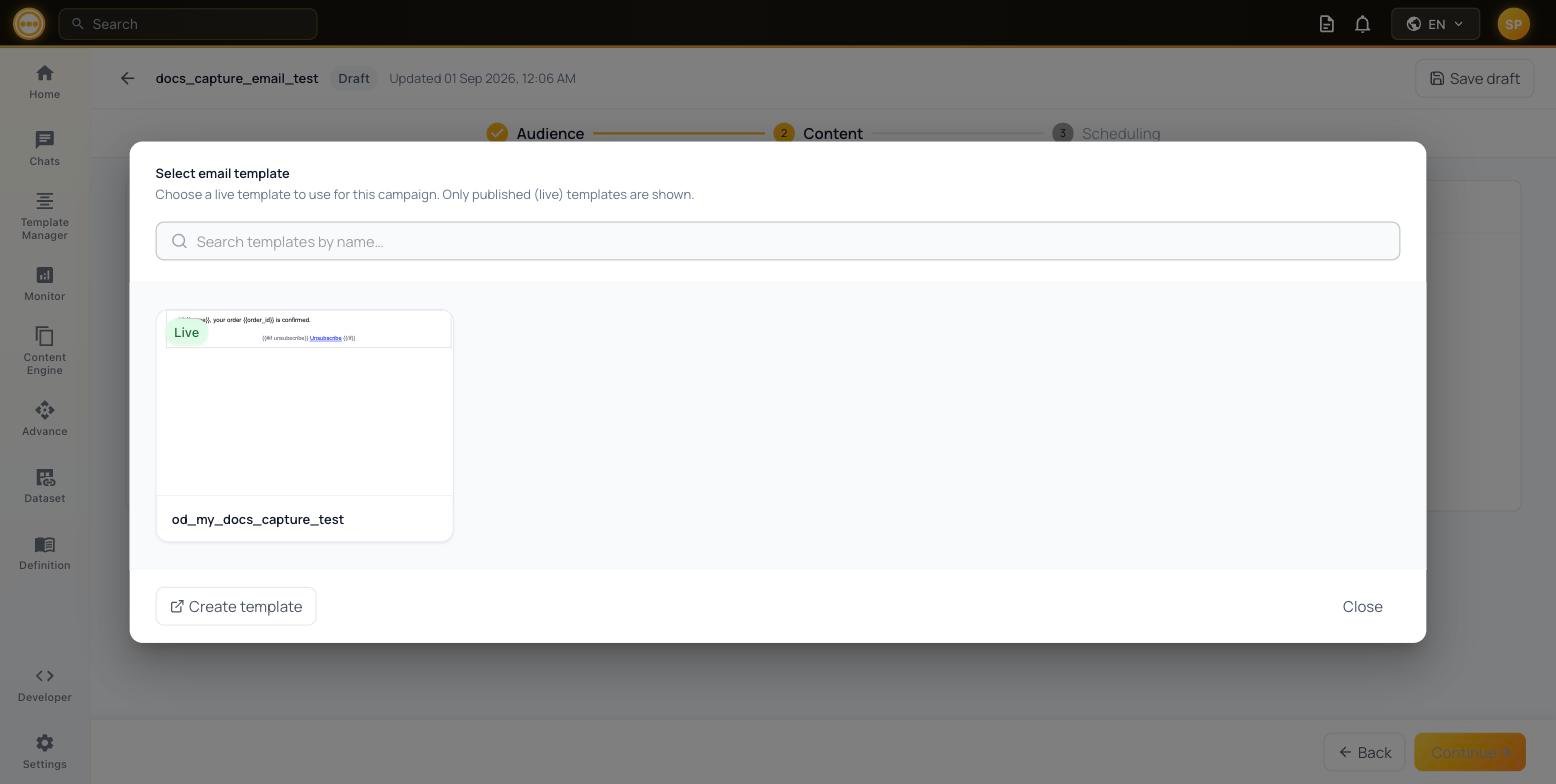Focus the top bar Search field
The image size is (1556, 784).
coord(188,24)
